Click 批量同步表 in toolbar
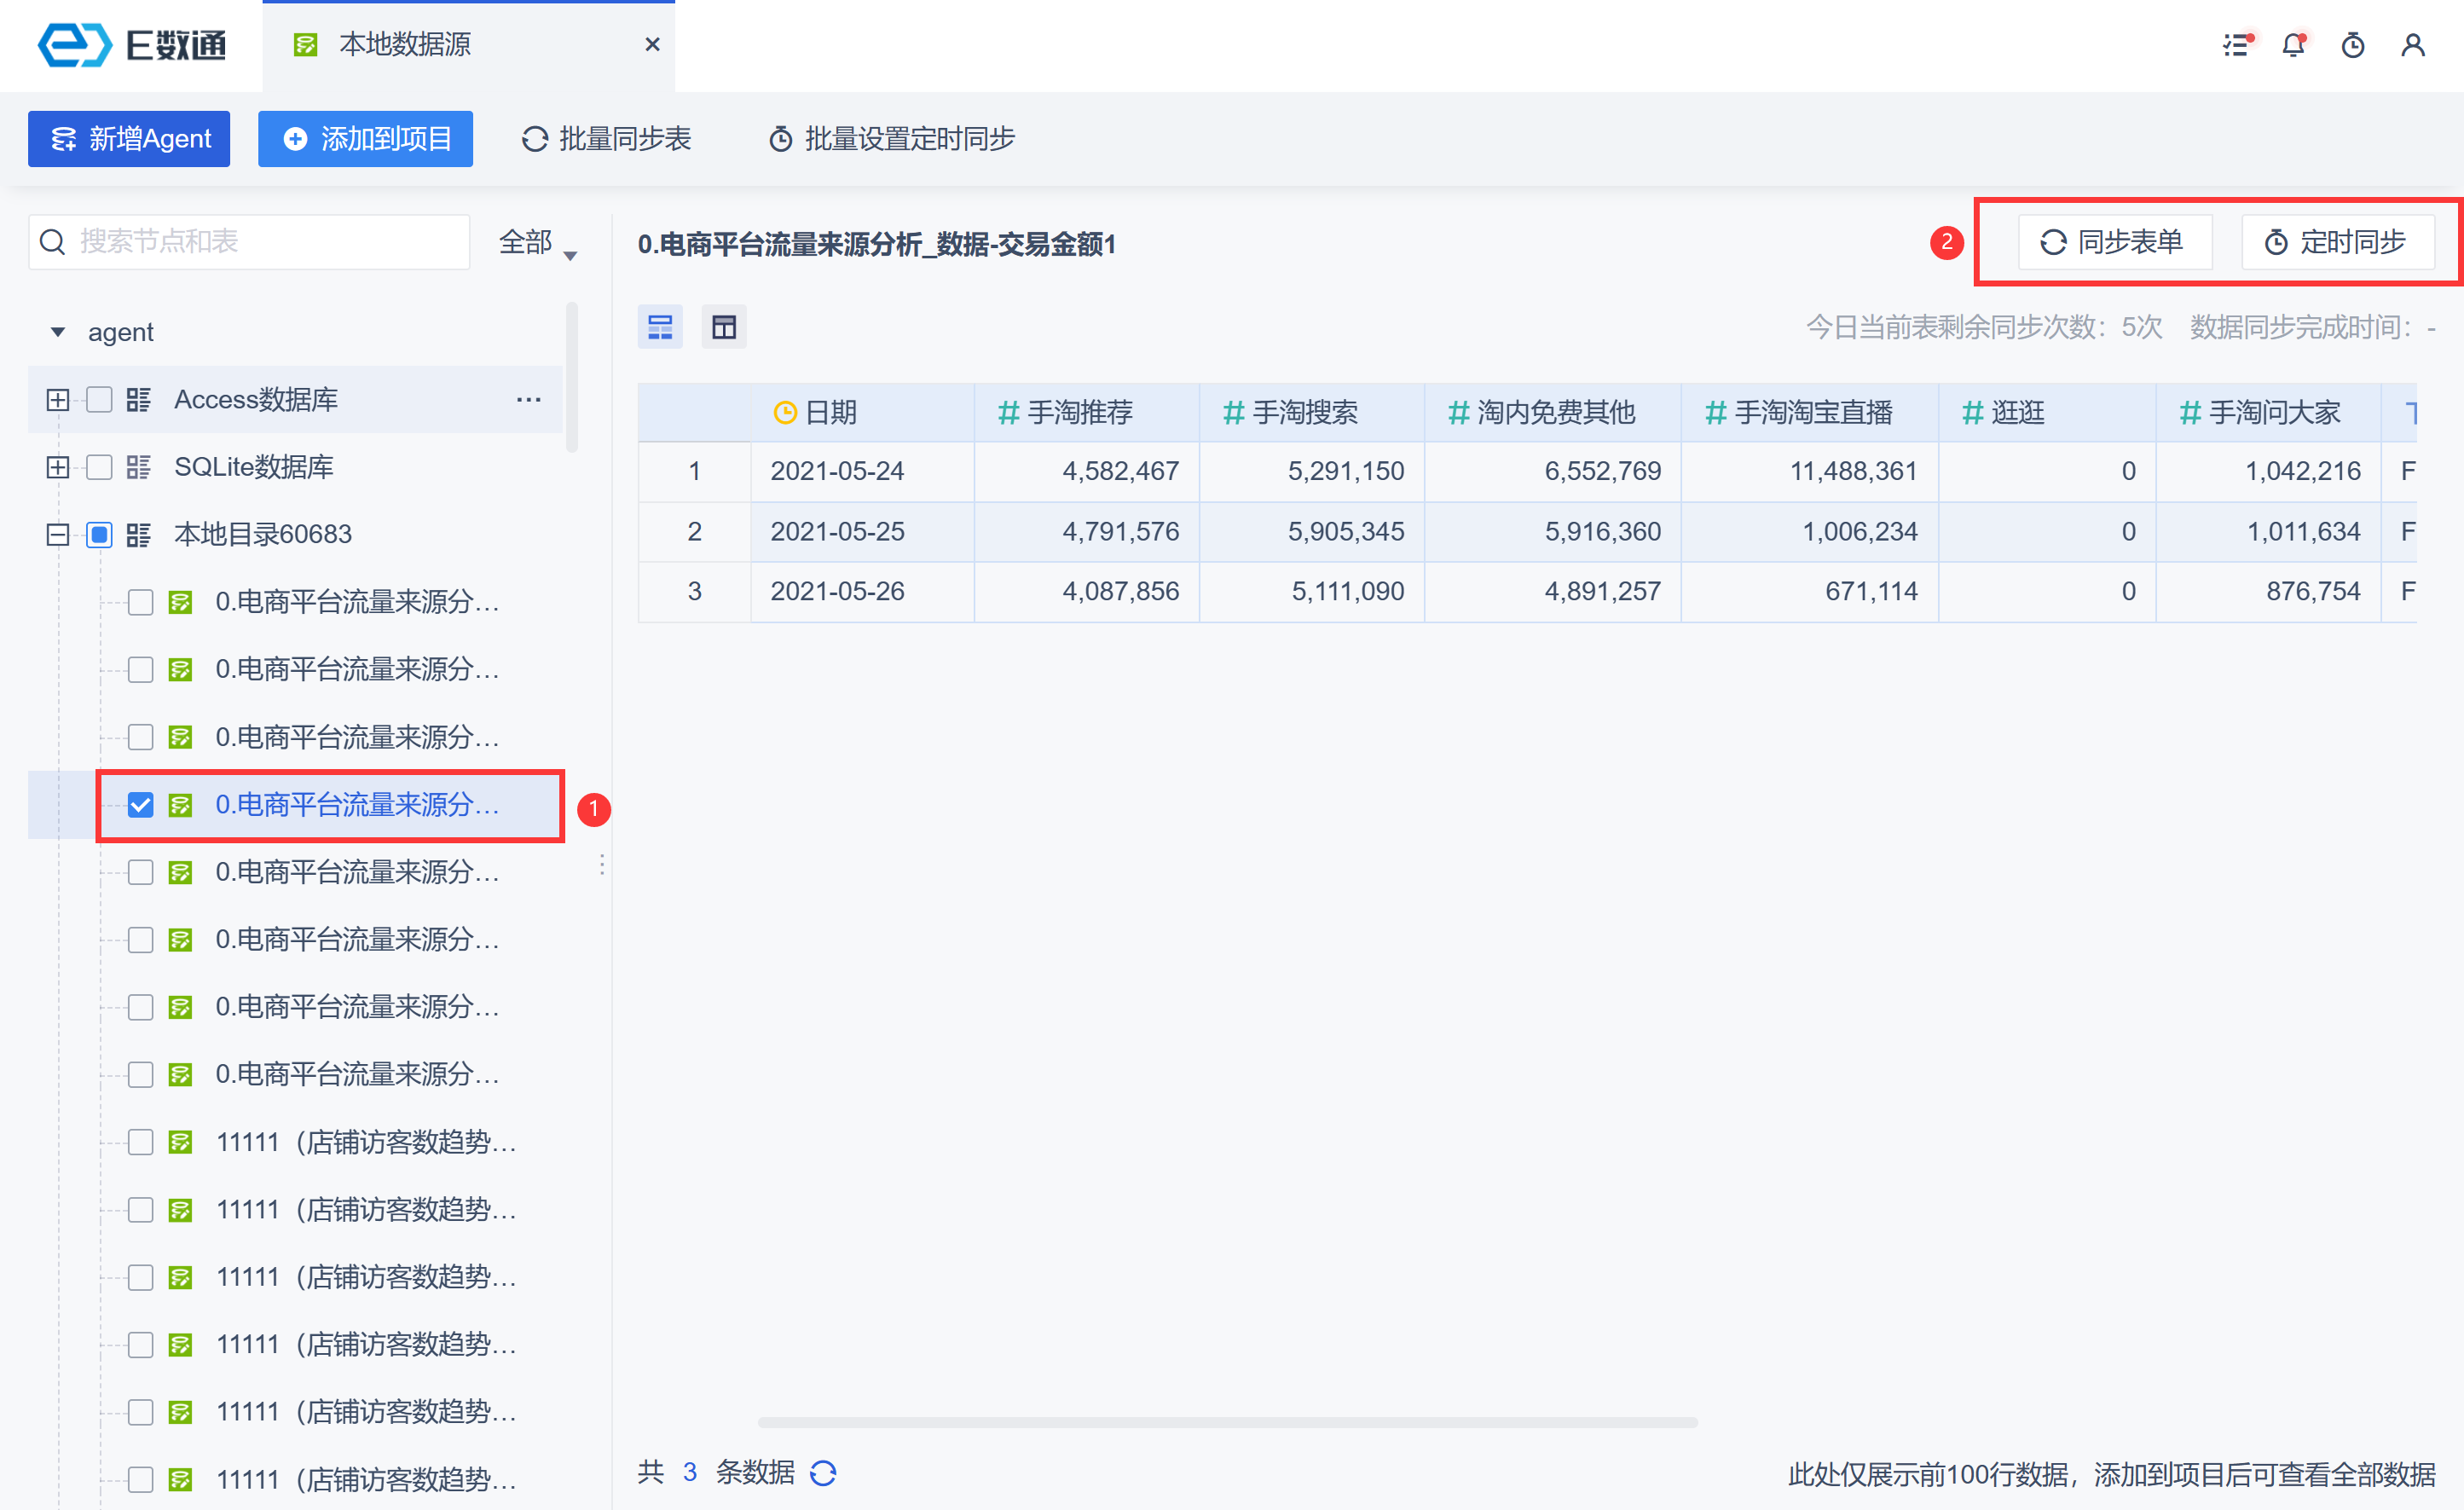Screen dimensions: 2464x1510 click(x=607, y=139)
